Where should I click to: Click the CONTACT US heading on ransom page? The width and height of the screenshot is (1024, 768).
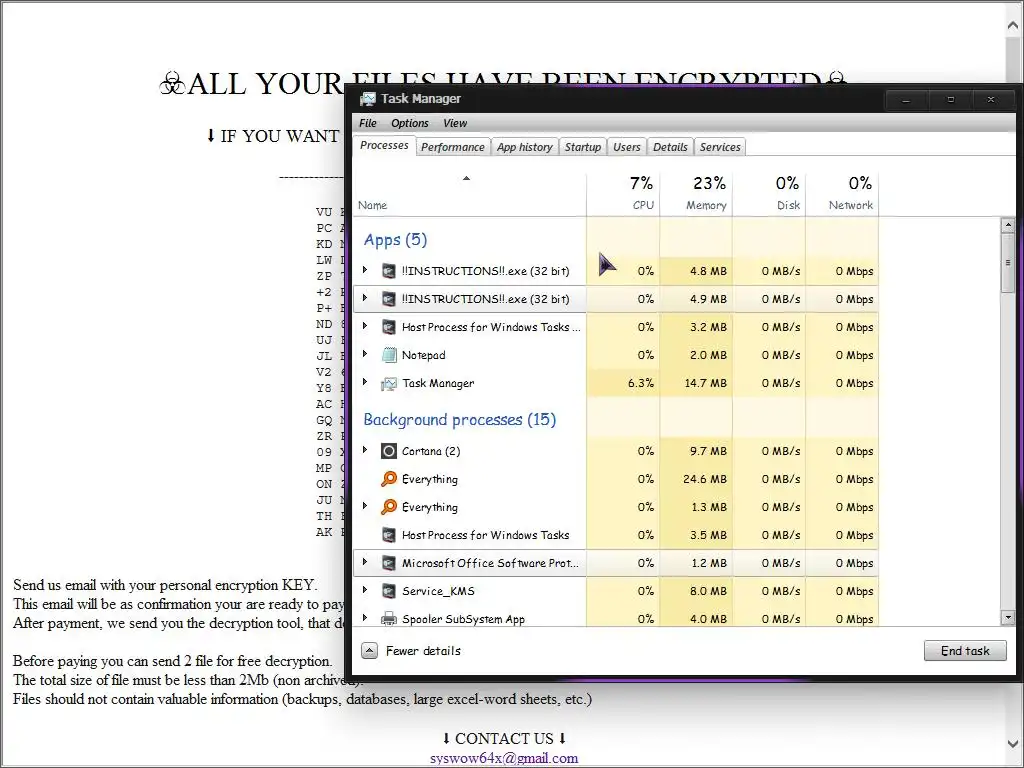(504, 739)
